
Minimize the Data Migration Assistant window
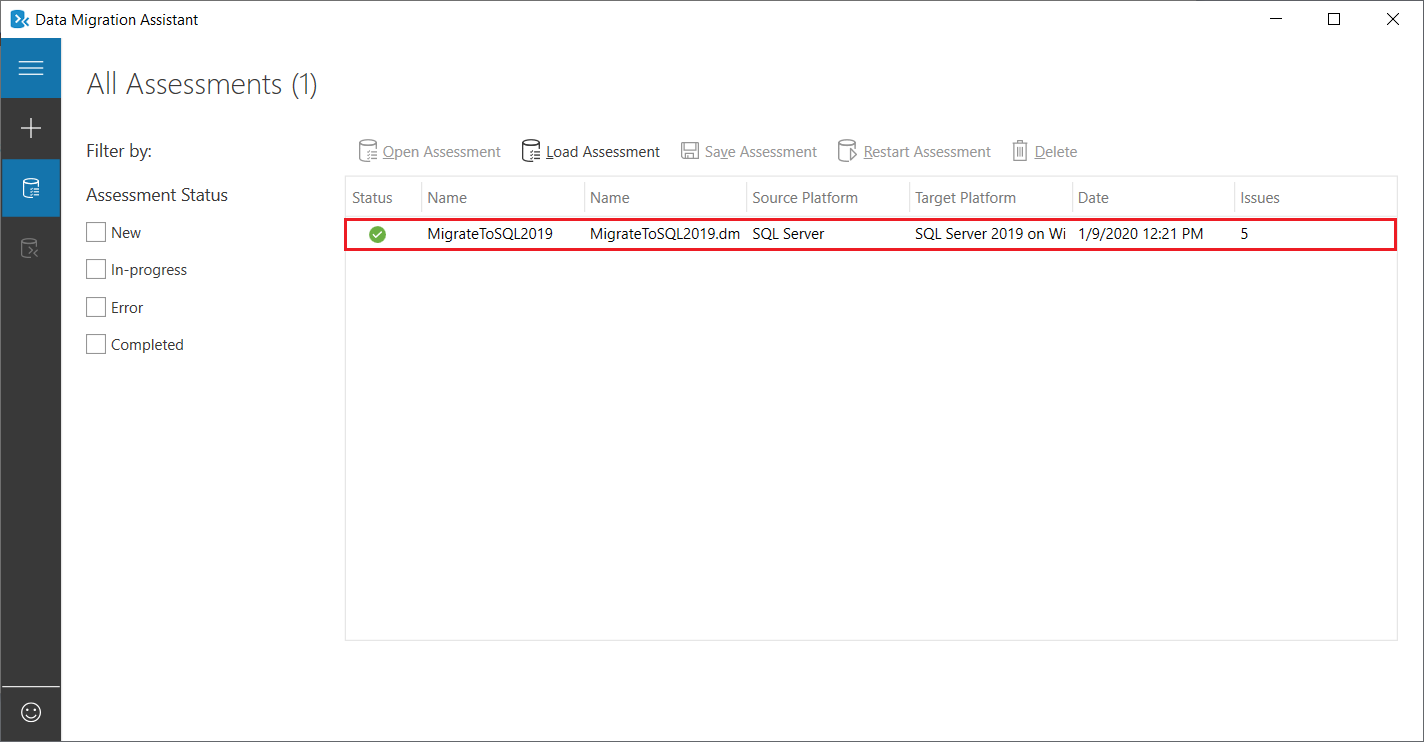(x=1277, y=19)
